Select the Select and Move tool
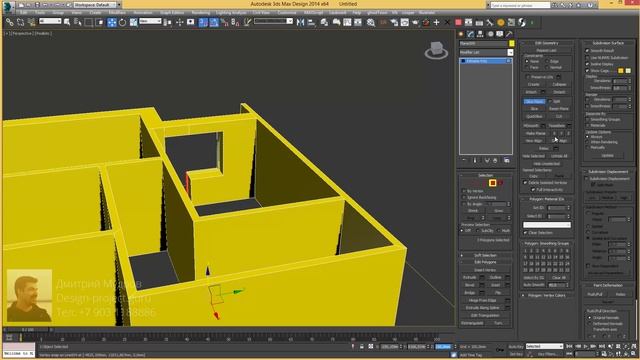The image size is (640, 360). coord(111,22)
